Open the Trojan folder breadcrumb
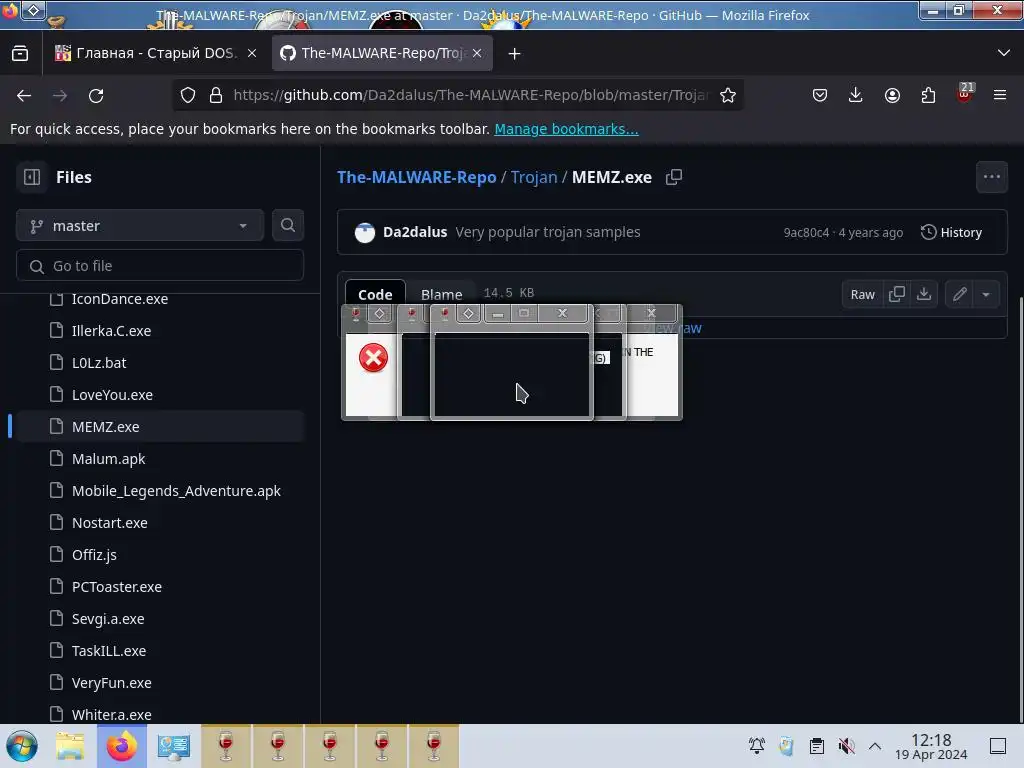 534,177
